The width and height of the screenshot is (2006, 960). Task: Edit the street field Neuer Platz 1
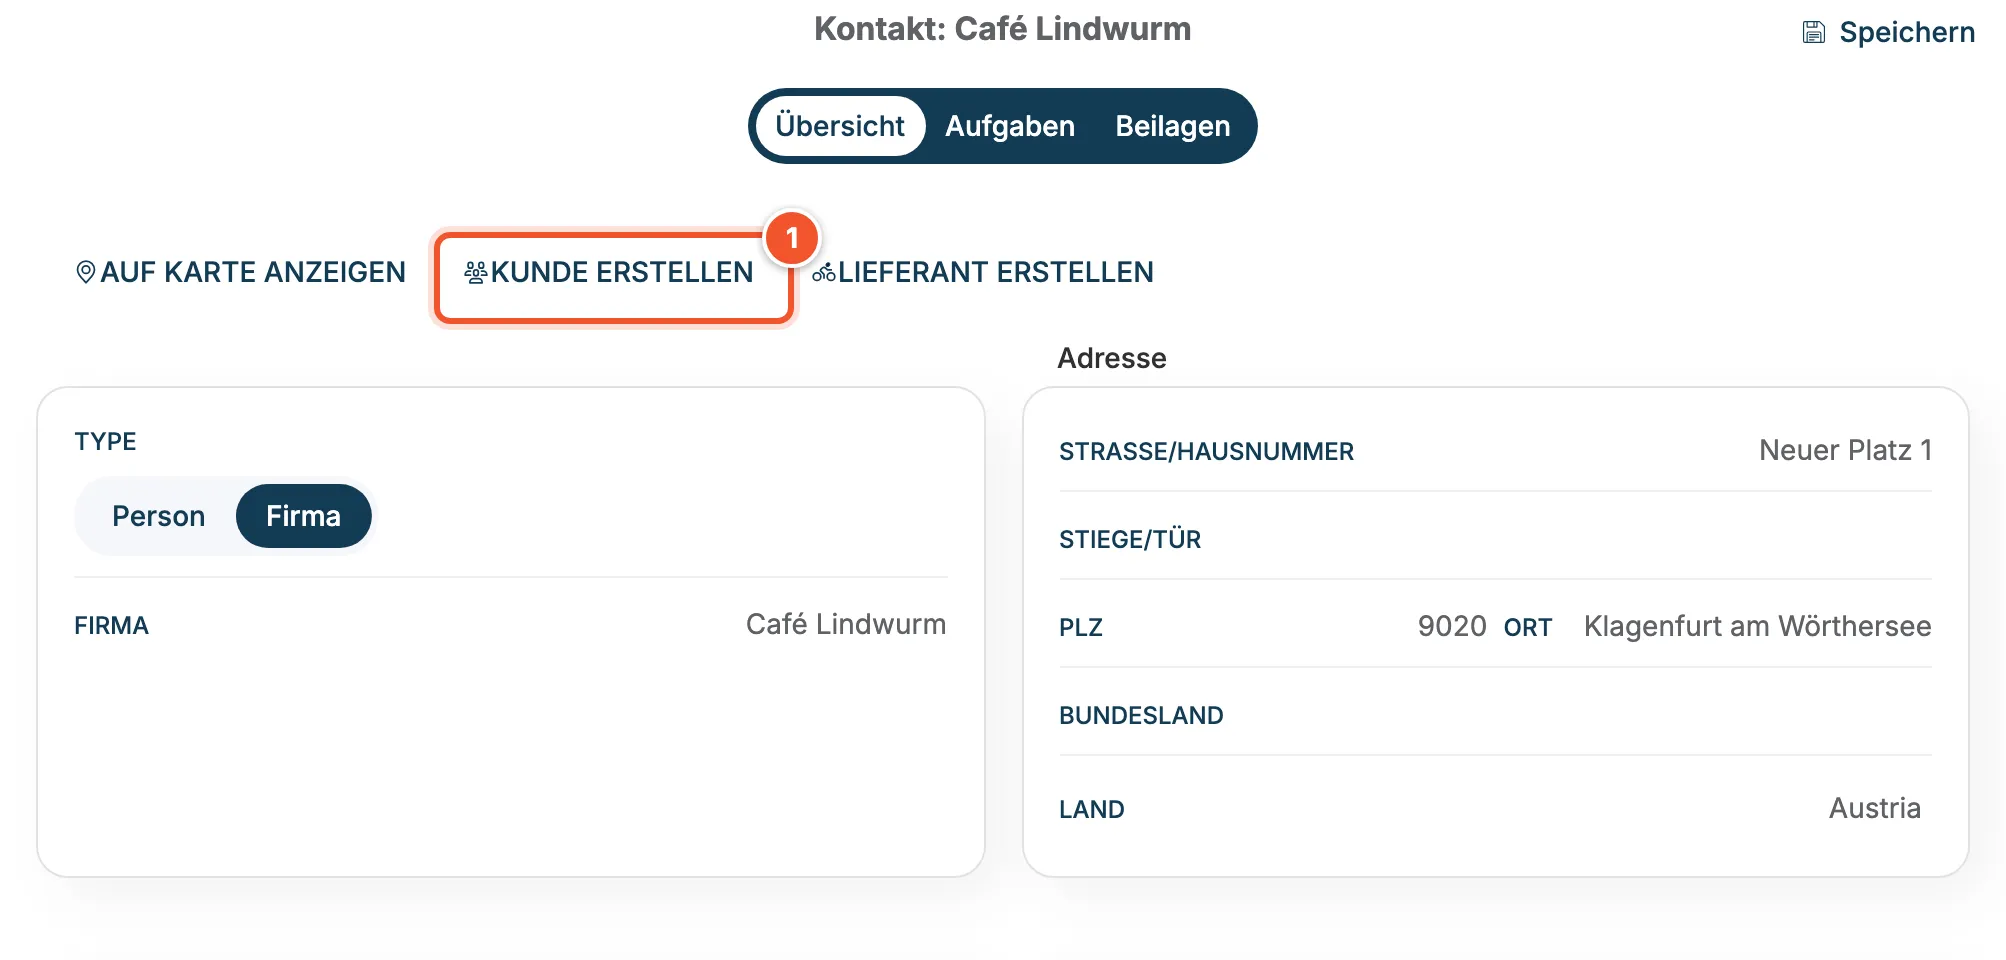pyautogui.click(x=1845, y=450)
